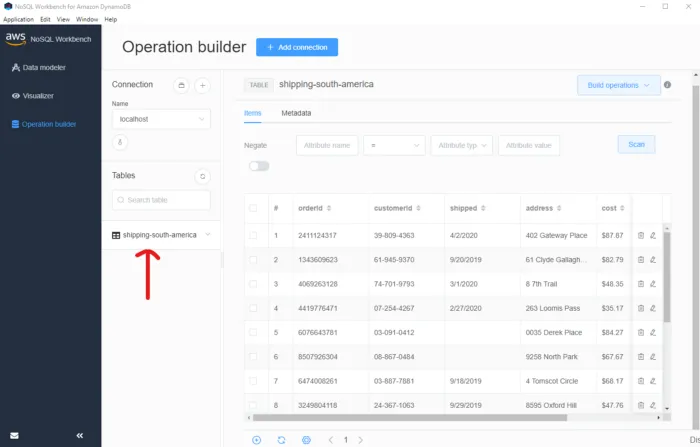
Task: Open the Window menu
Action: pyautogui.click(x=87, y=20)
